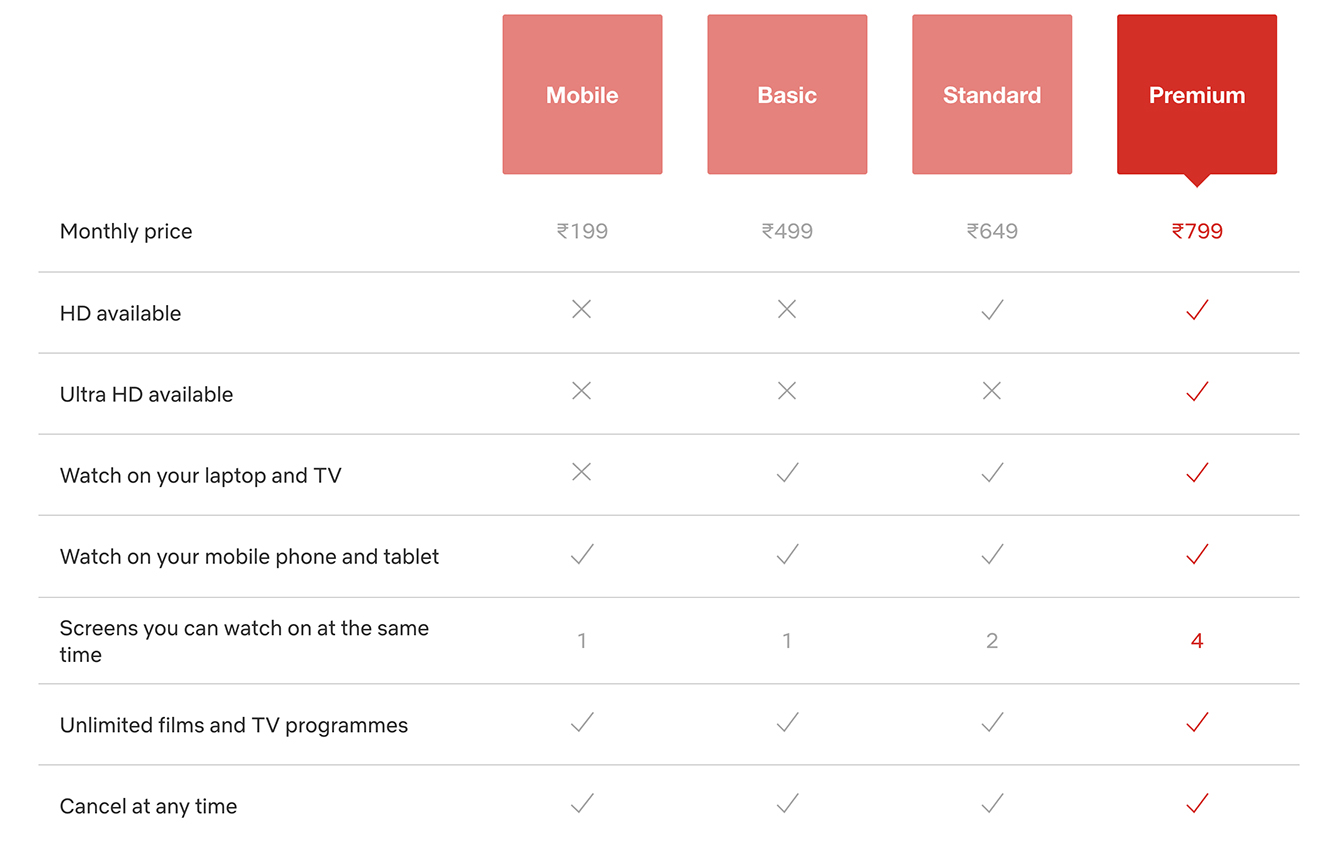Viewport: 1330px width, 855px height.
Task: Click the Basic plan Ultra HD cross icon
Action: tap(787, 391)
